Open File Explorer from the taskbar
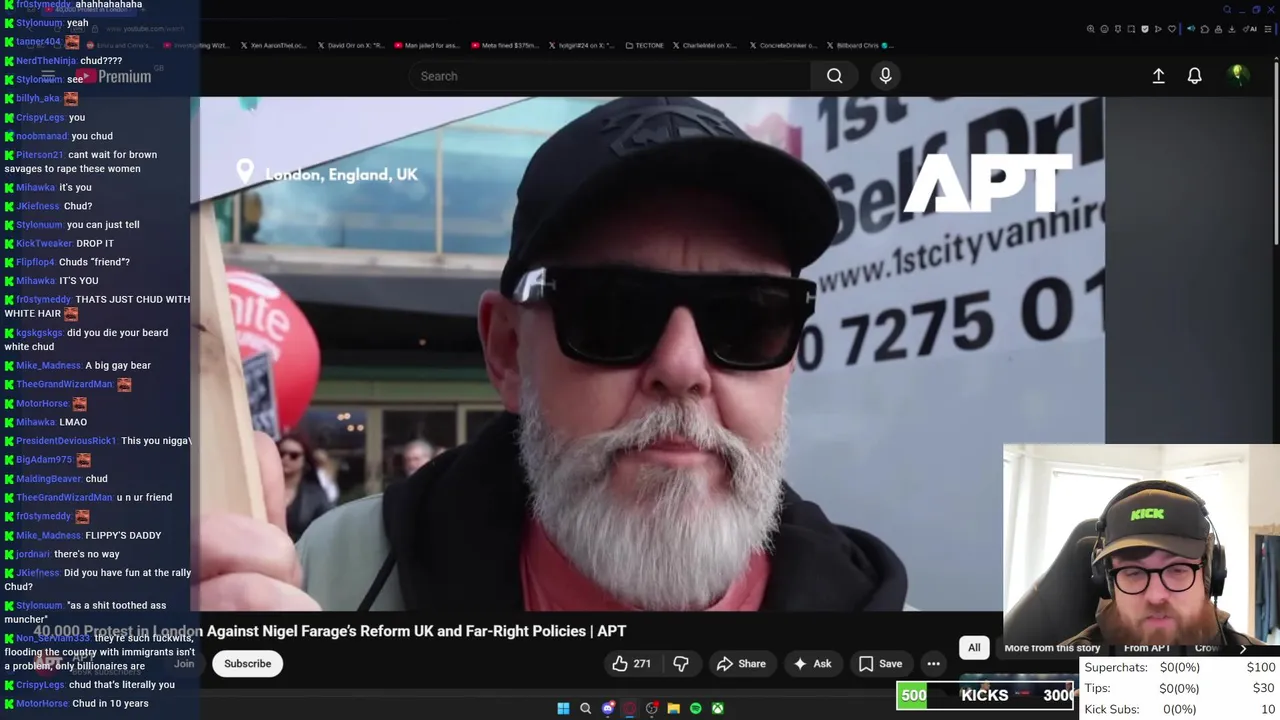Screen dimensions: 1280x720 pyautogui.click(x=673, y=708)
